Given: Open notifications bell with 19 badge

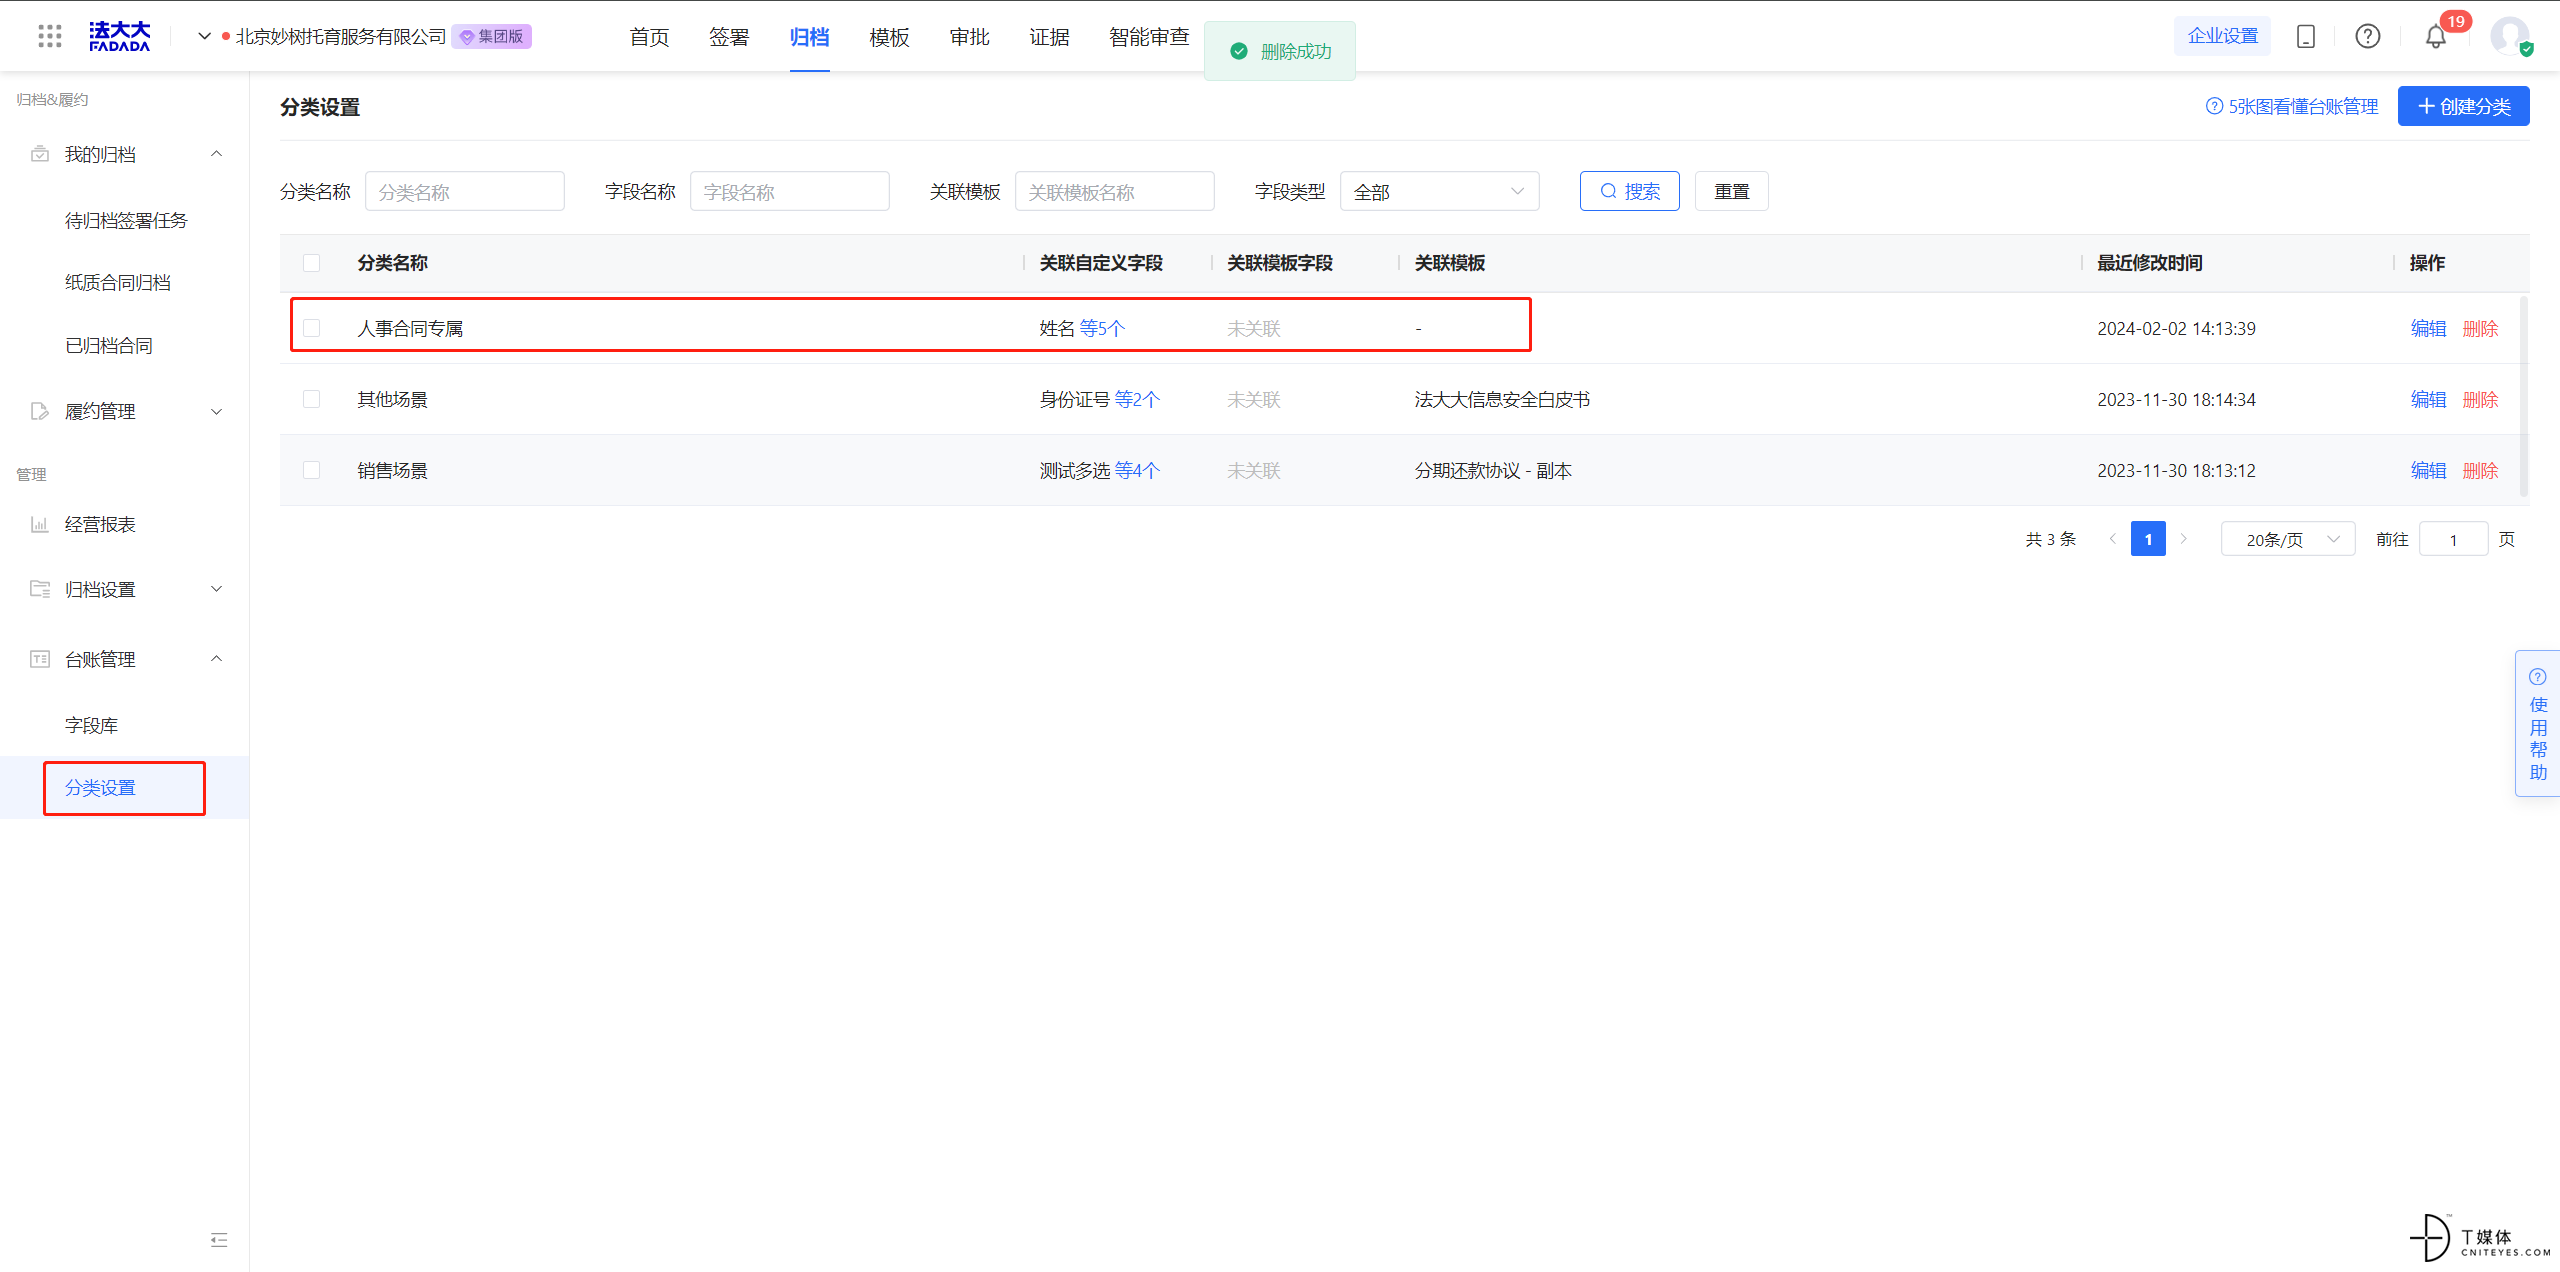Looking at the screenshot, I should (2436, 37).
